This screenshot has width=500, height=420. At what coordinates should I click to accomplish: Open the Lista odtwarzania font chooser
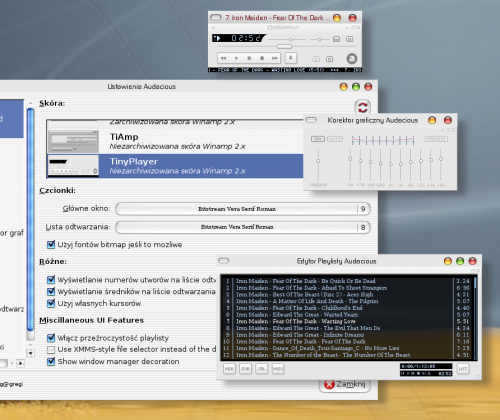(243, 227)
